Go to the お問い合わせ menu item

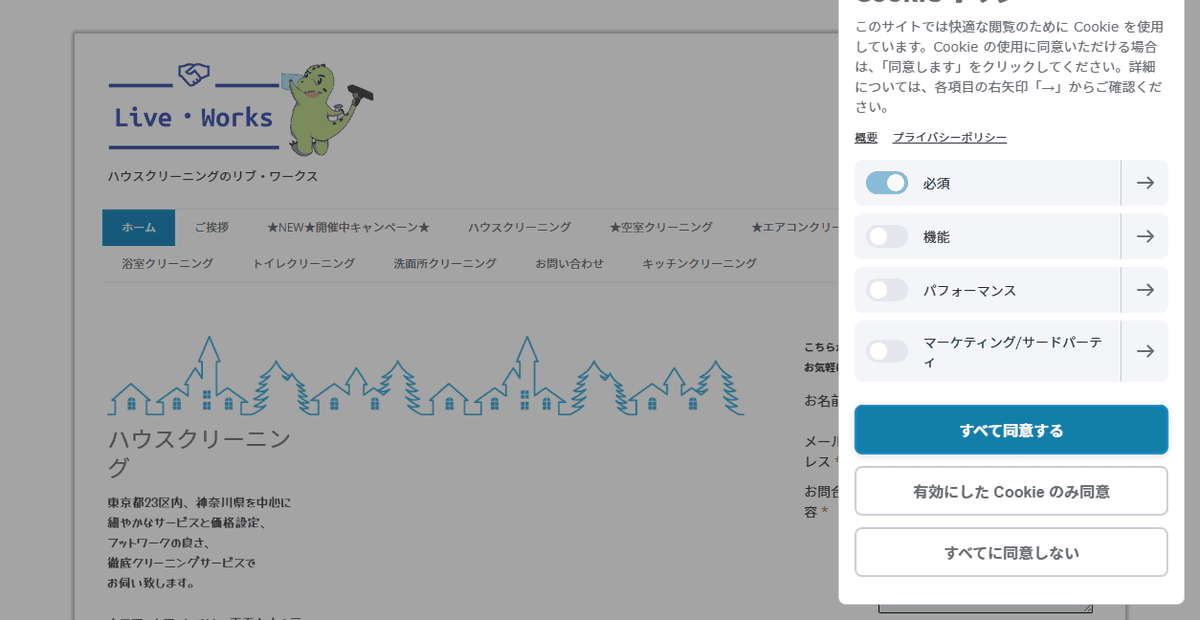[569, 264]
